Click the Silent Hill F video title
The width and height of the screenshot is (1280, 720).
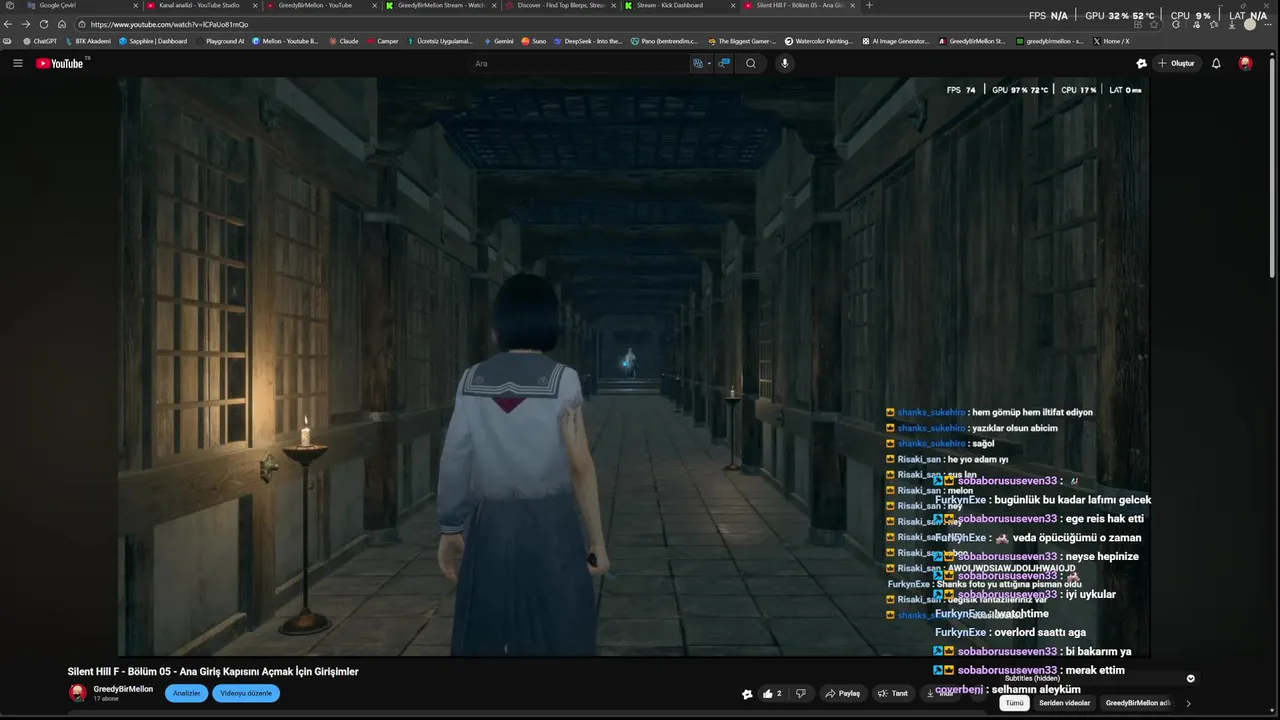(213, 671)
